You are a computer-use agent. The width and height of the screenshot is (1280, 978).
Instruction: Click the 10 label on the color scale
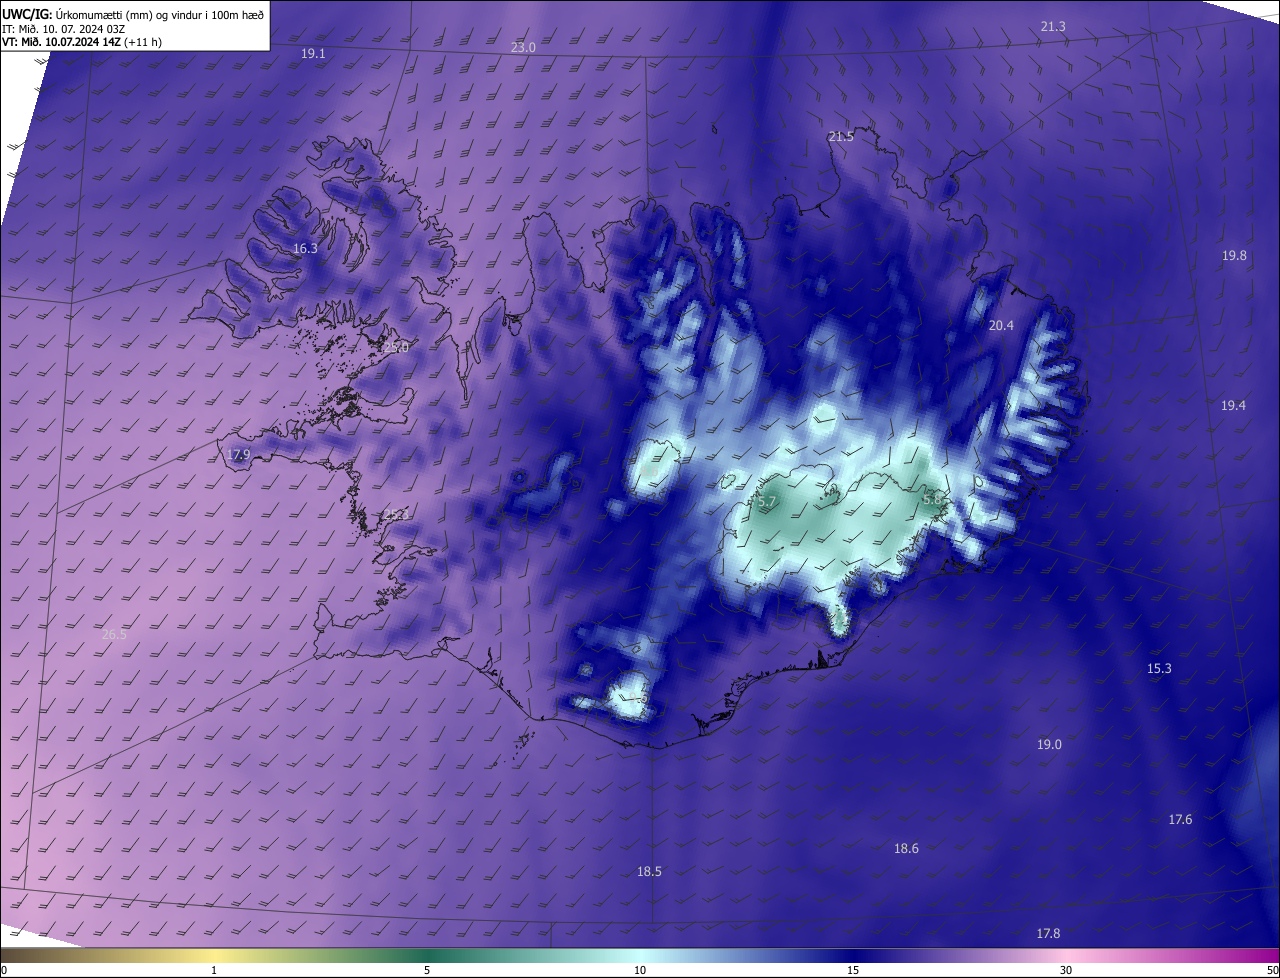pyautogui.click(x=640, y=970)
